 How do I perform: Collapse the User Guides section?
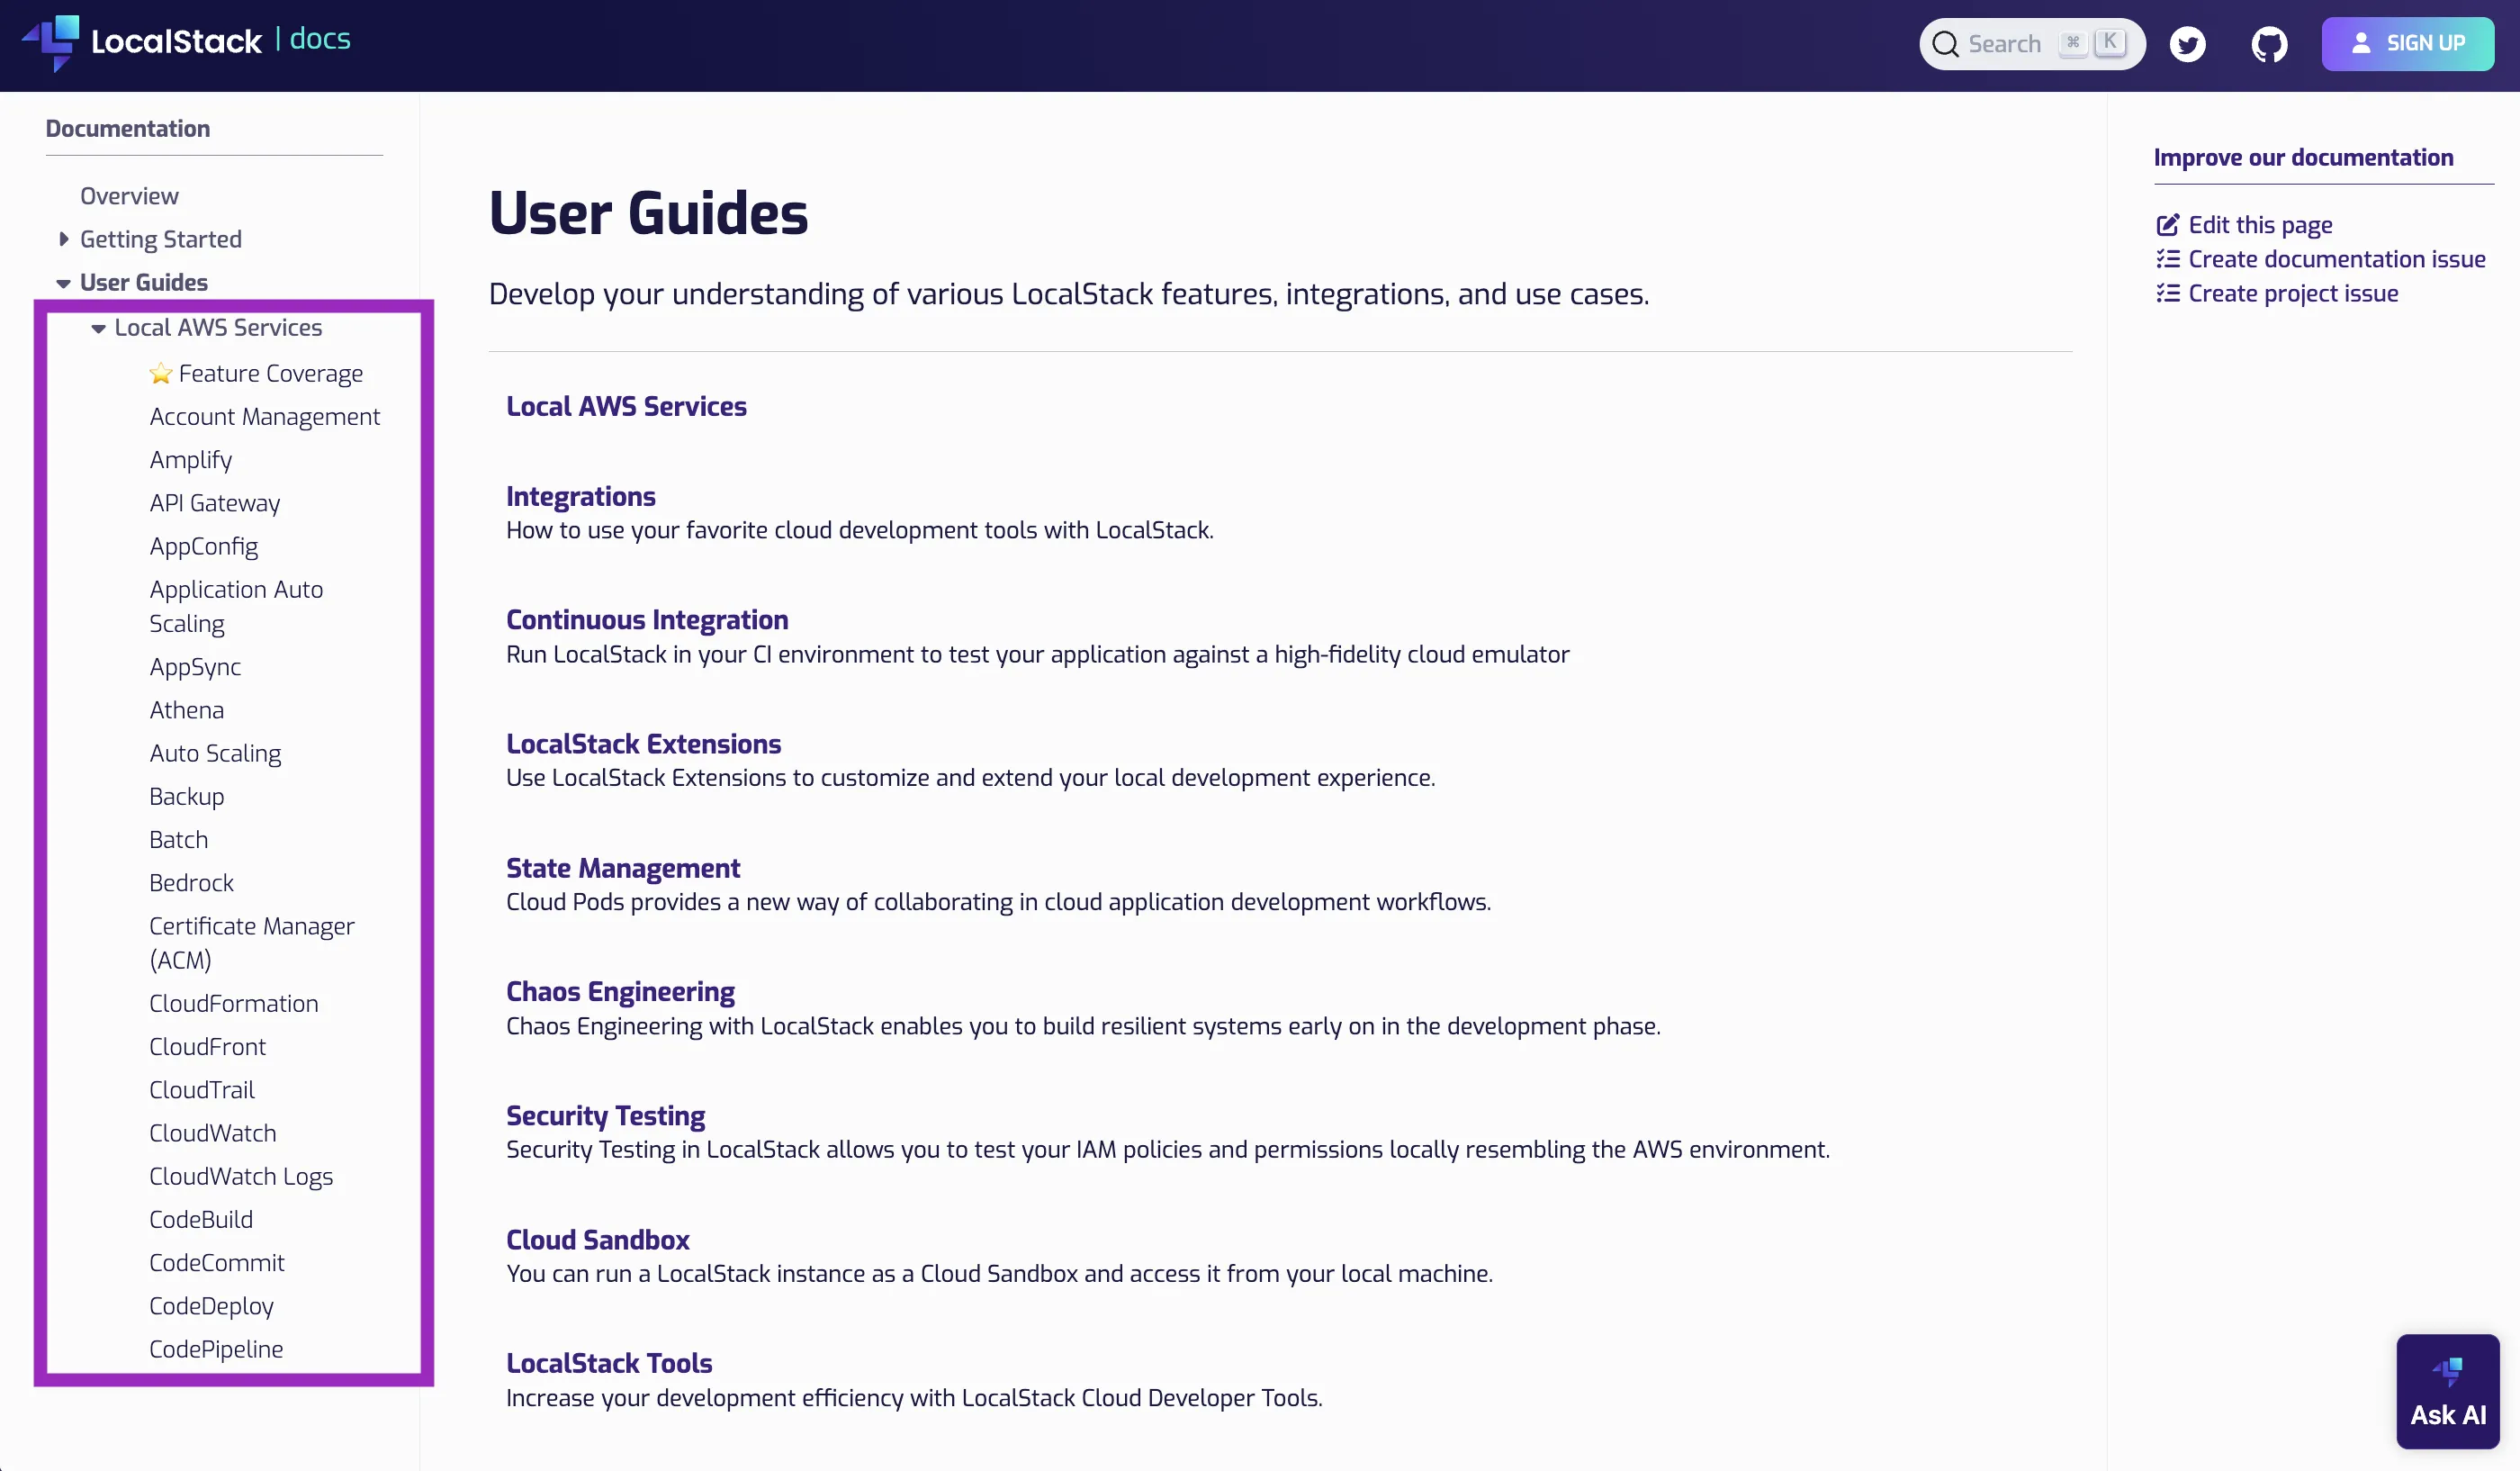point(63,282)
